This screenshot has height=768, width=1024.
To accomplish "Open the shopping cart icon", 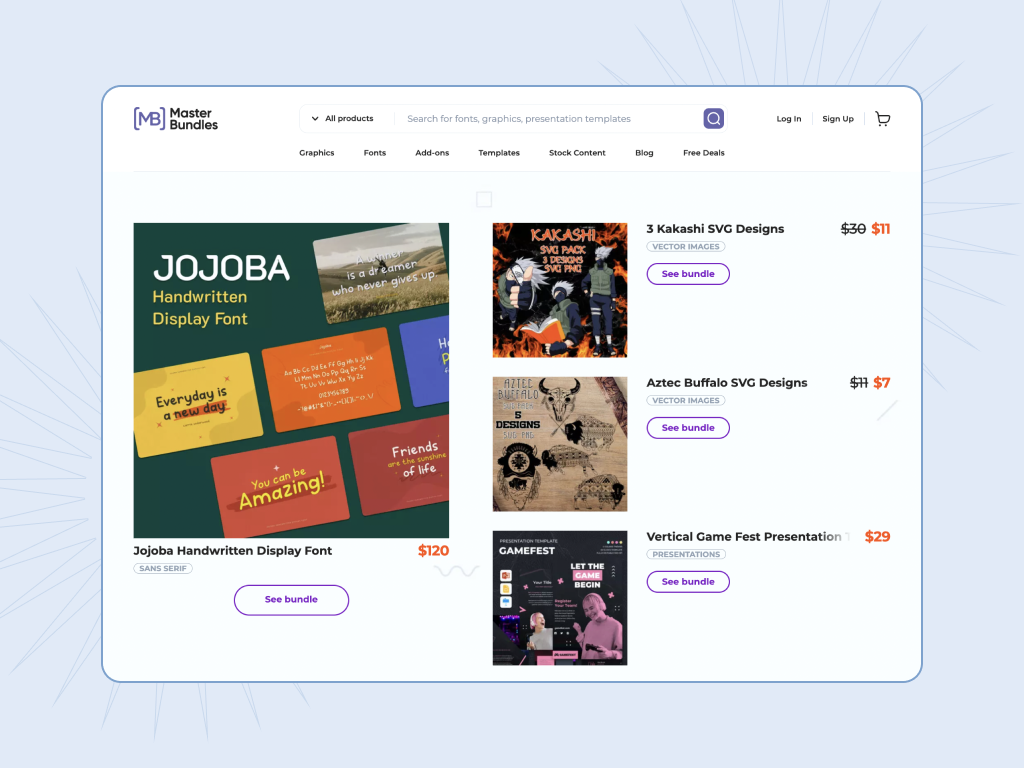I will click(882, 119).
